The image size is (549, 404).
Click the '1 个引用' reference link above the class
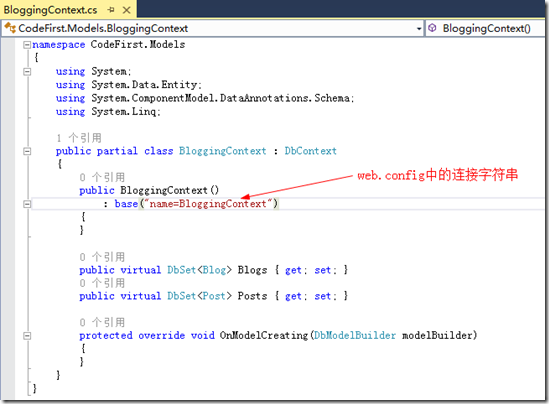(79, 138)
